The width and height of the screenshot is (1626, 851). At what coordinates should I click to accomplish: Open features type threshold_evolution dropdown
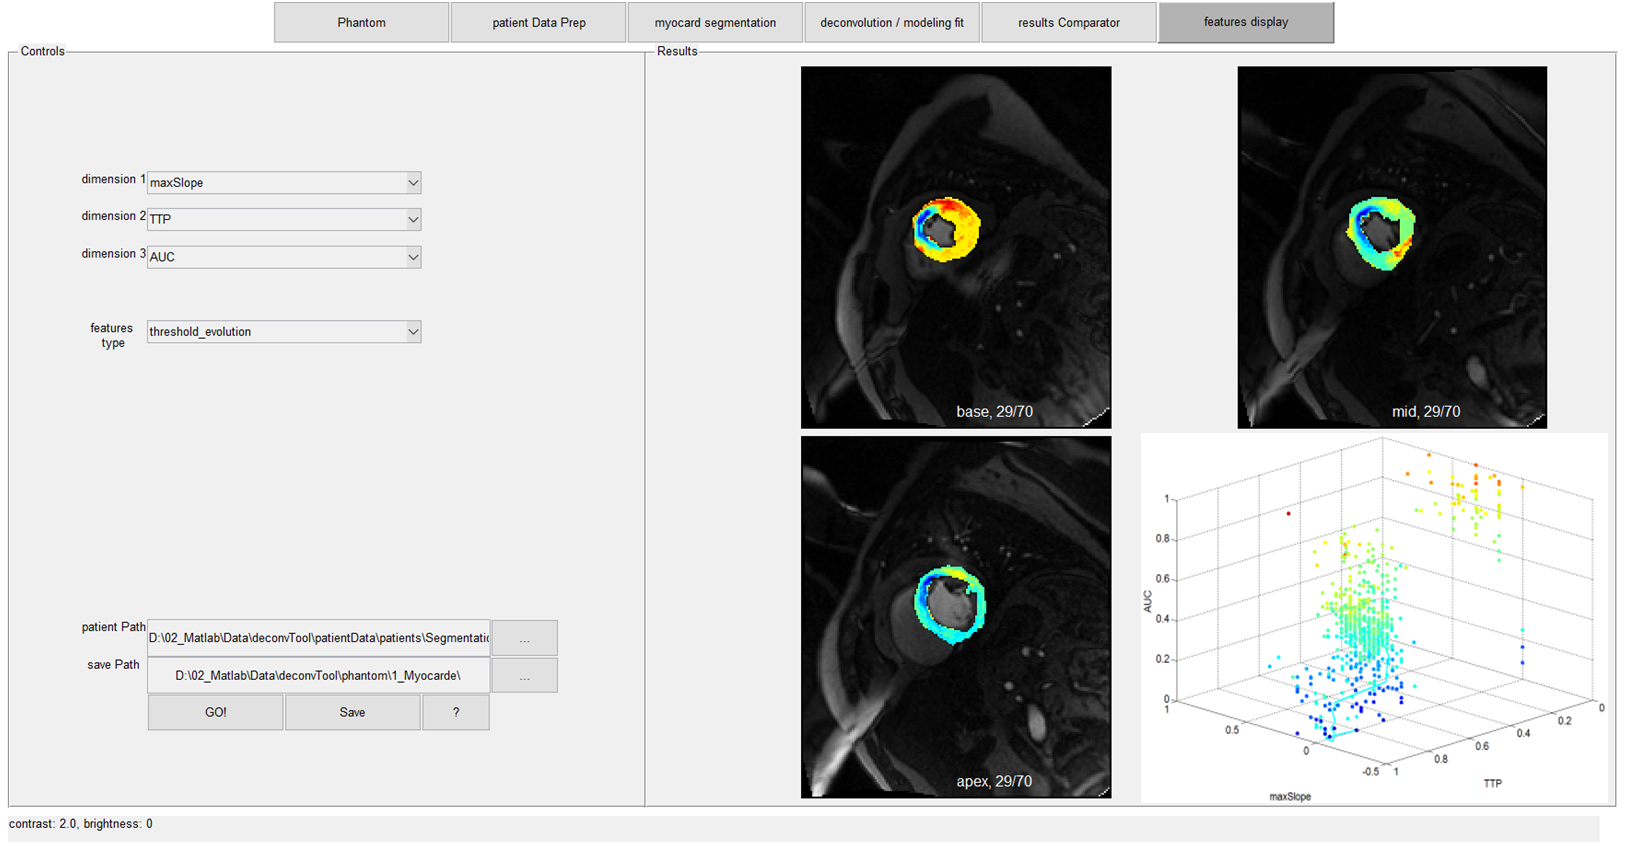[284, 332]
